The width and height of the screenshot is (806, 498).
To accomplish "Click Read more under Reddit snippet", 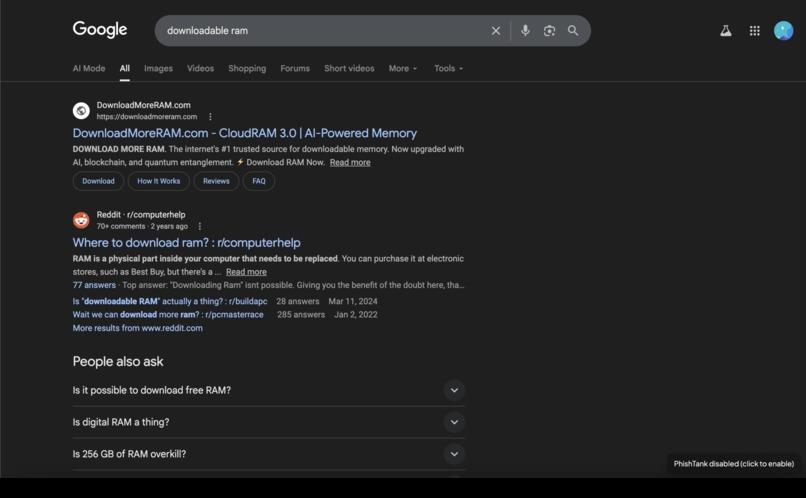I will [246, 272].
